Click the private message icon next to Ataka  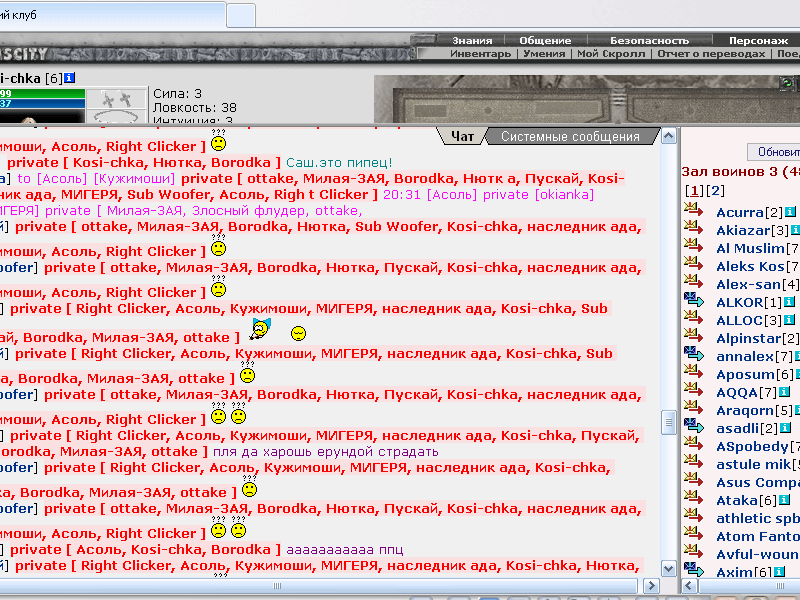(x=693, y=498)
